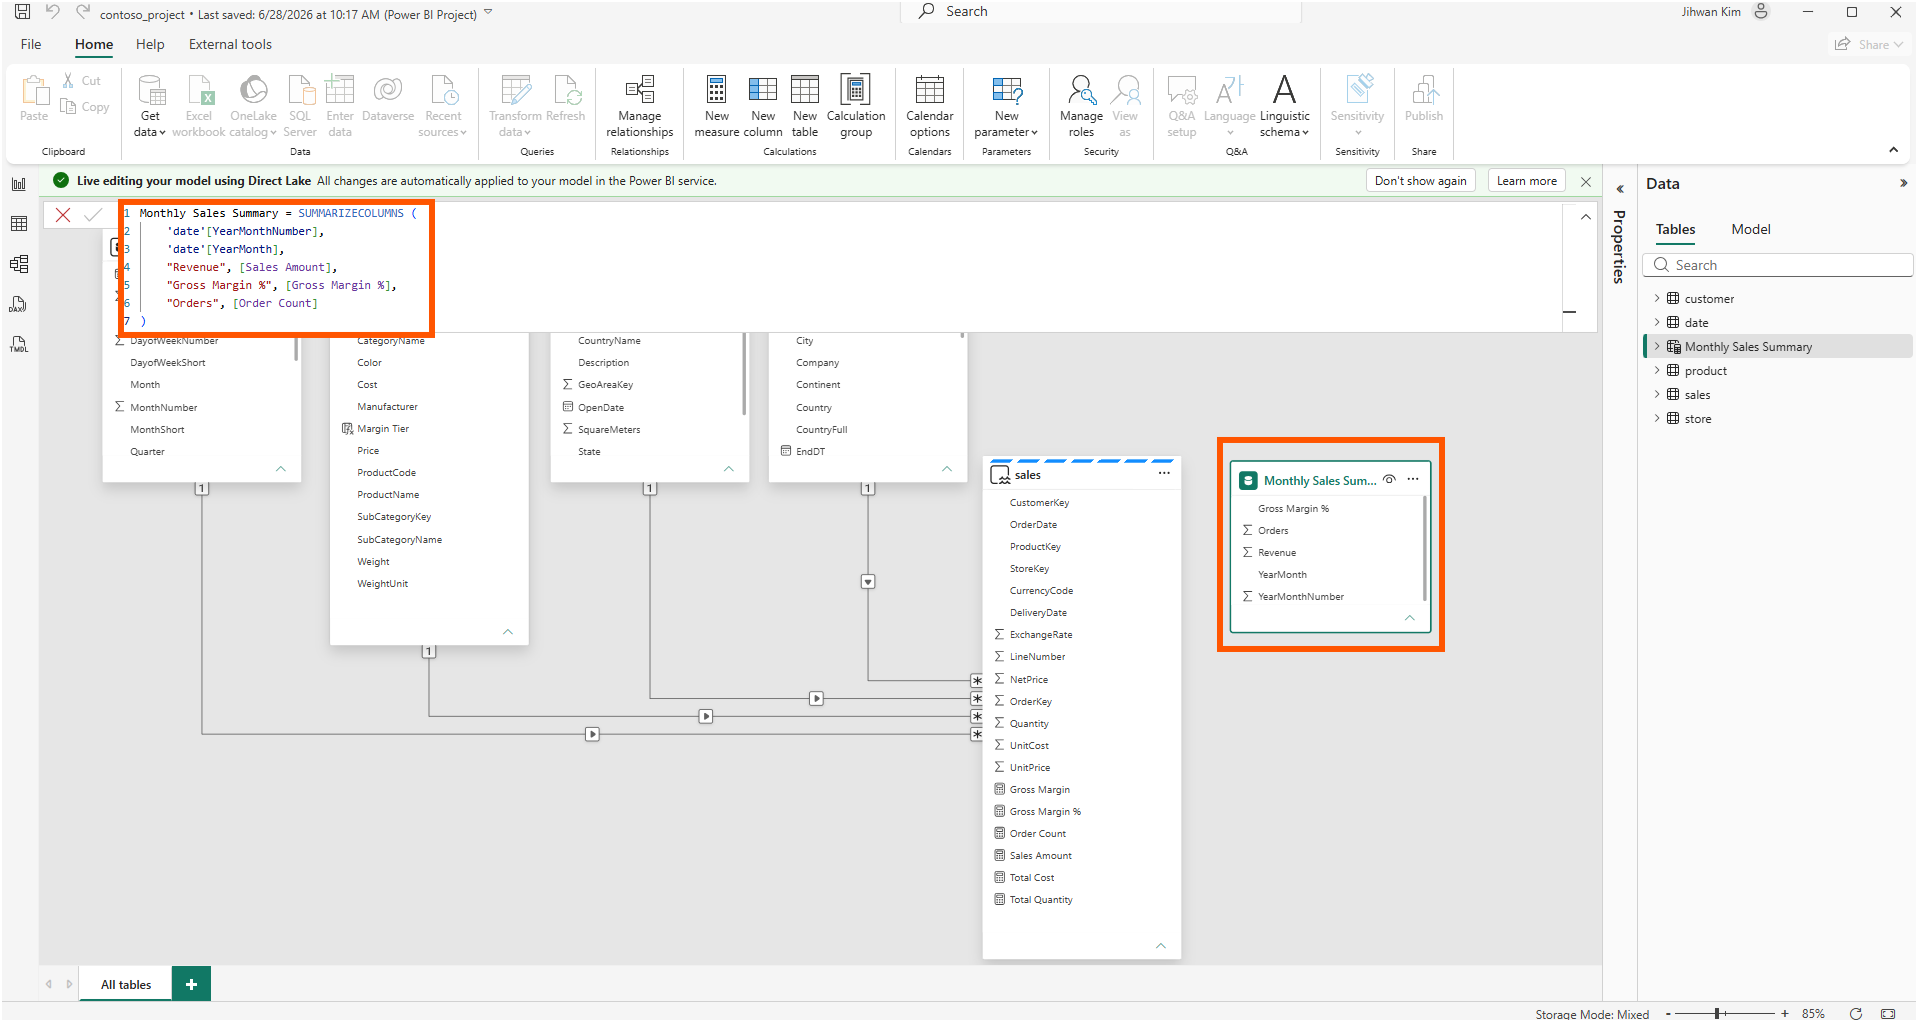
Task: Open Calculation group tool
Action: pos(856,106)
